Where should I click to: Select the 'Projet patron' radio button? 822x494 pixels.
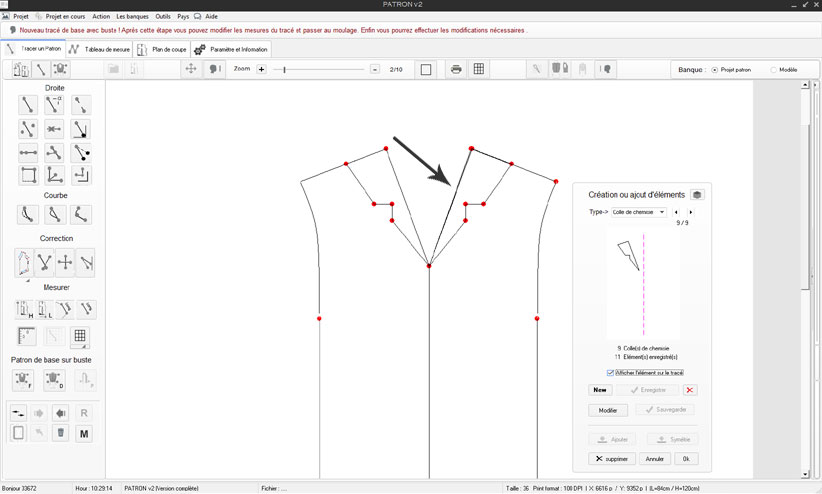714,69
